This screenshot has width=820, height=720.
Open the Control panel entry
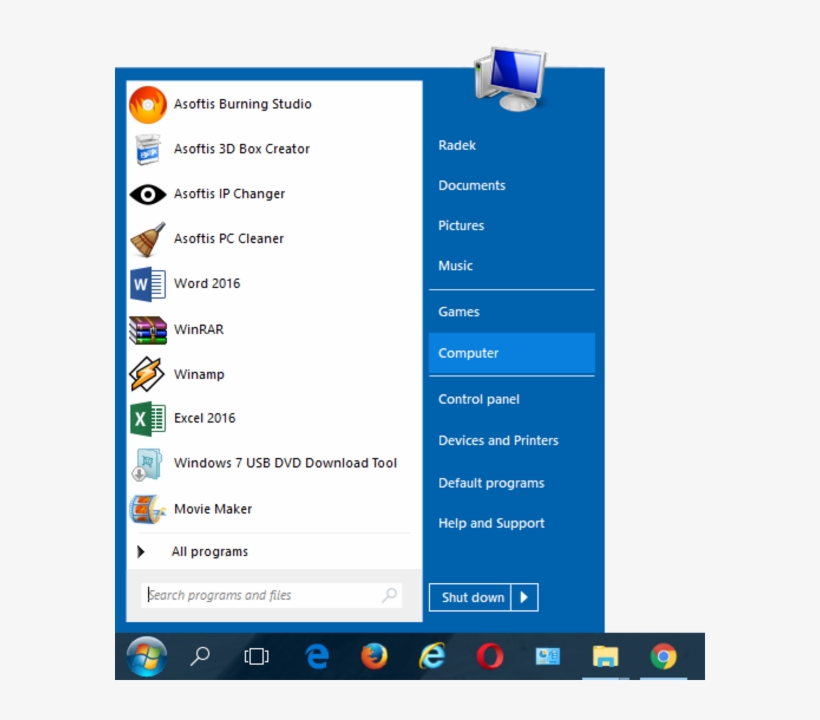(x=479, y=399)
